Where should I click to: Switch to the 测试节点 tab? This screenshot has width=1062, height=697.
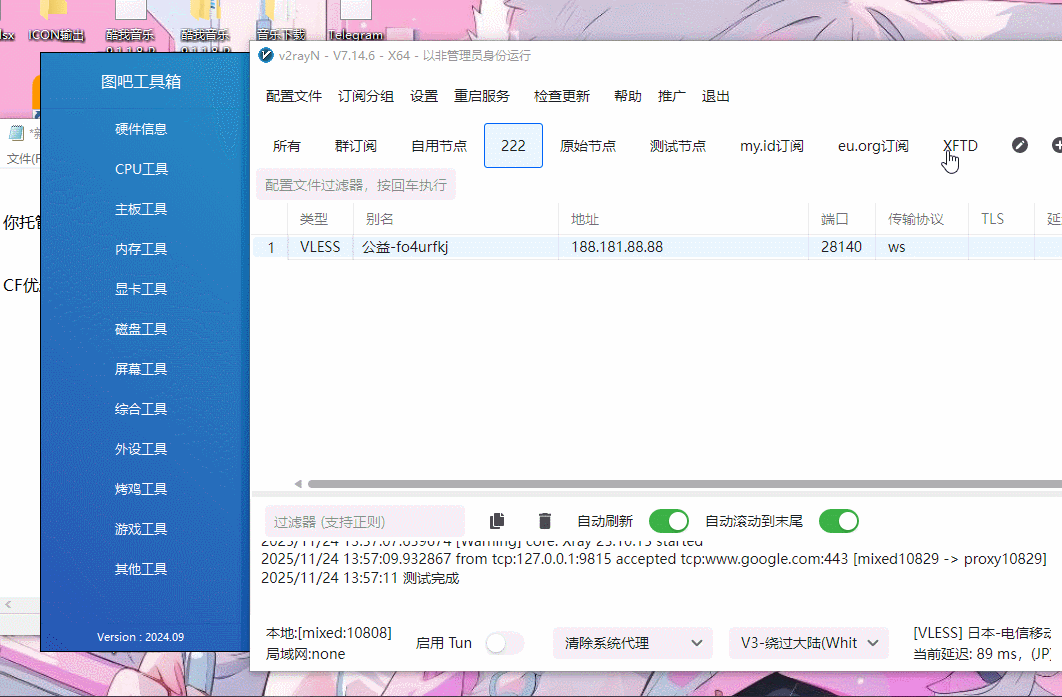tap(677, 146)
